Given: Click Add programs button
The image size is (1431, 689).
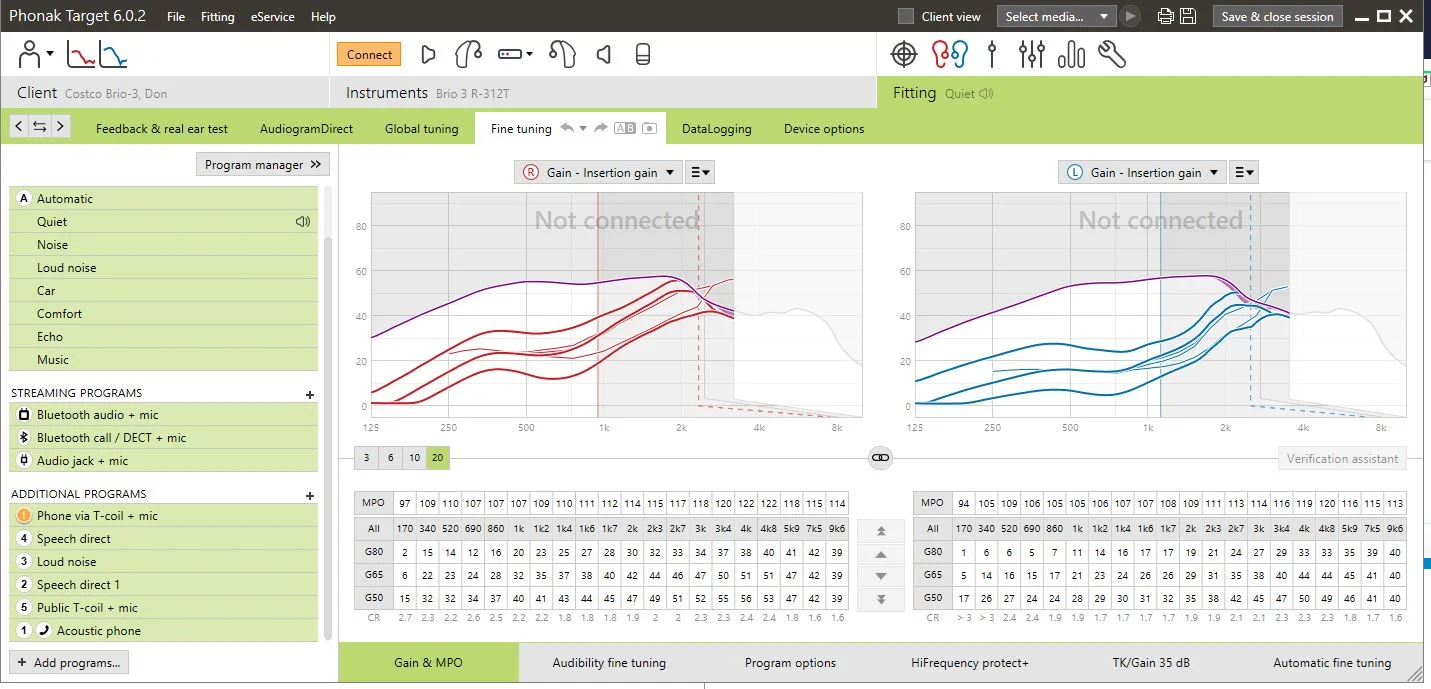Looking at the screenshot, I should click(69, 662).
